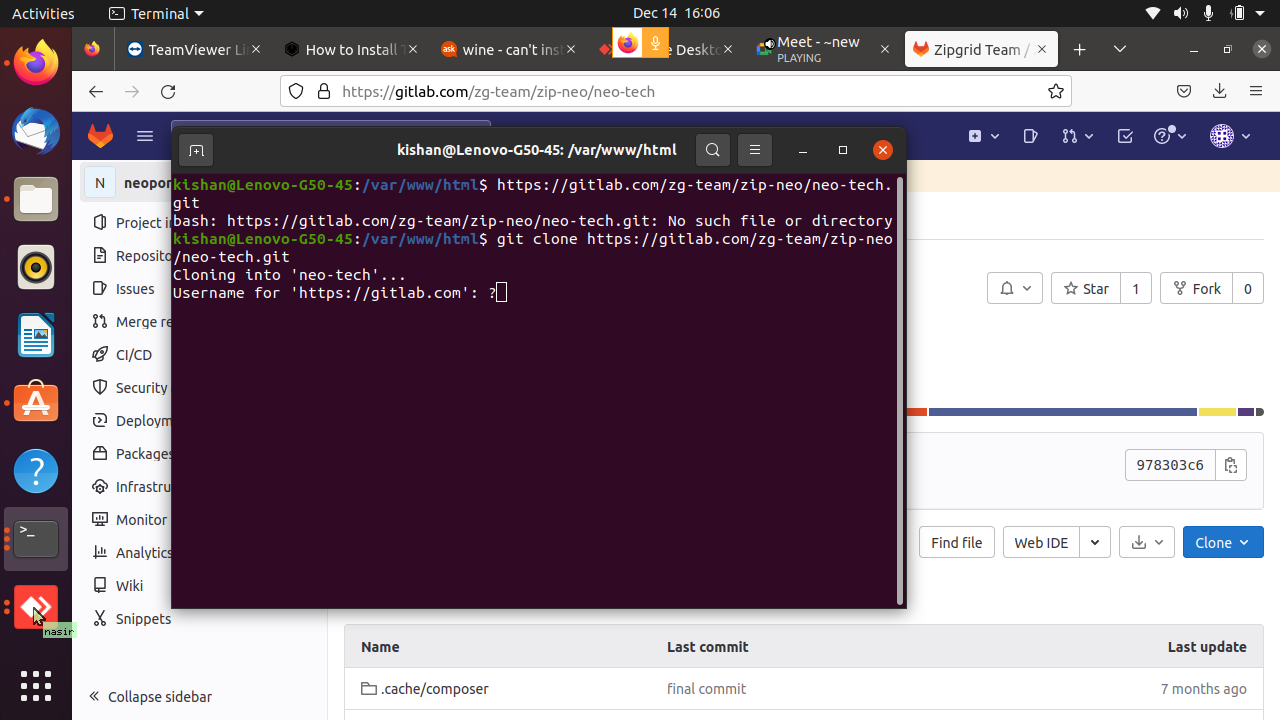Expand the list all tabs chevron

coord(1120,49)
